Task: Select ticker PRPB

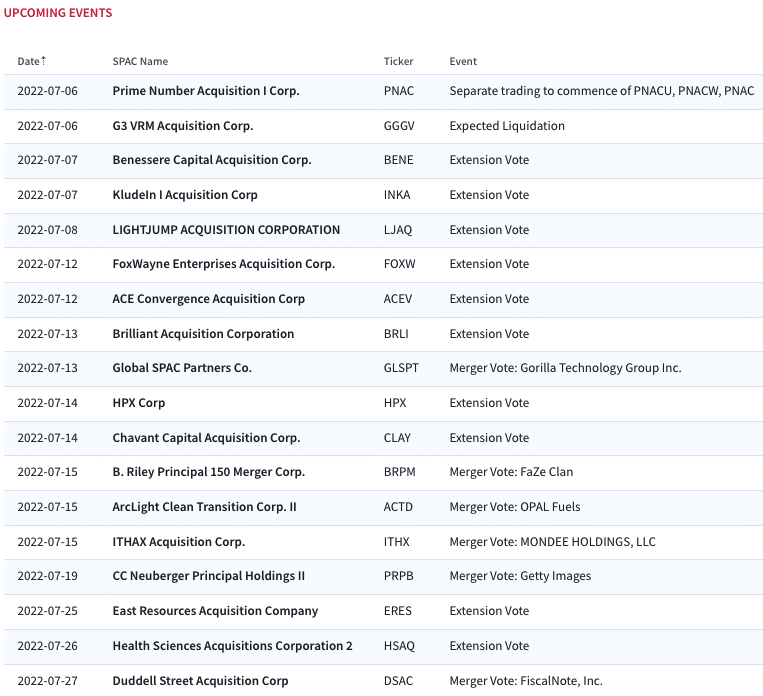Action: pos(399,576)
